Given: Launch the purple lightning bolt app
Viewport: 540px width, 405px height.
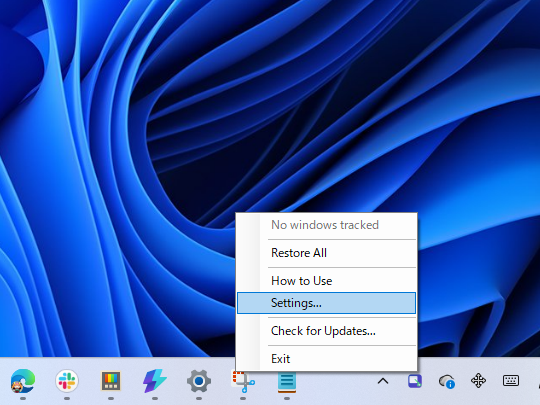Looking at the screenshot, I should (155, 381).
